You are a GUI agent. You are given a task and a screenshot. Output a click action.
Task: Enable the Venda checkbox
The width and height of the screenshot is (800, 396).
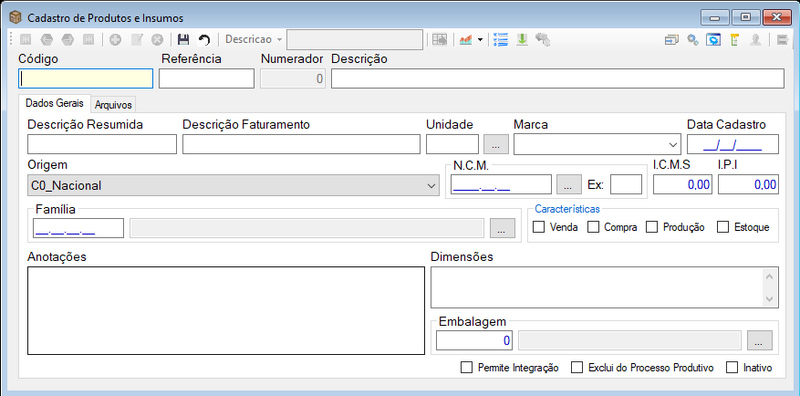click(539, 227)
